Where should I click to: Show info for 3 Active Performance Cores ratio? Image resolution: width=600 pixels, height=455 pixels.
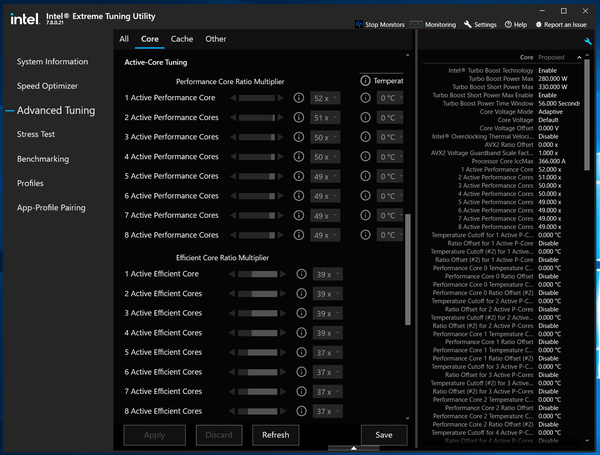(298, 137)
